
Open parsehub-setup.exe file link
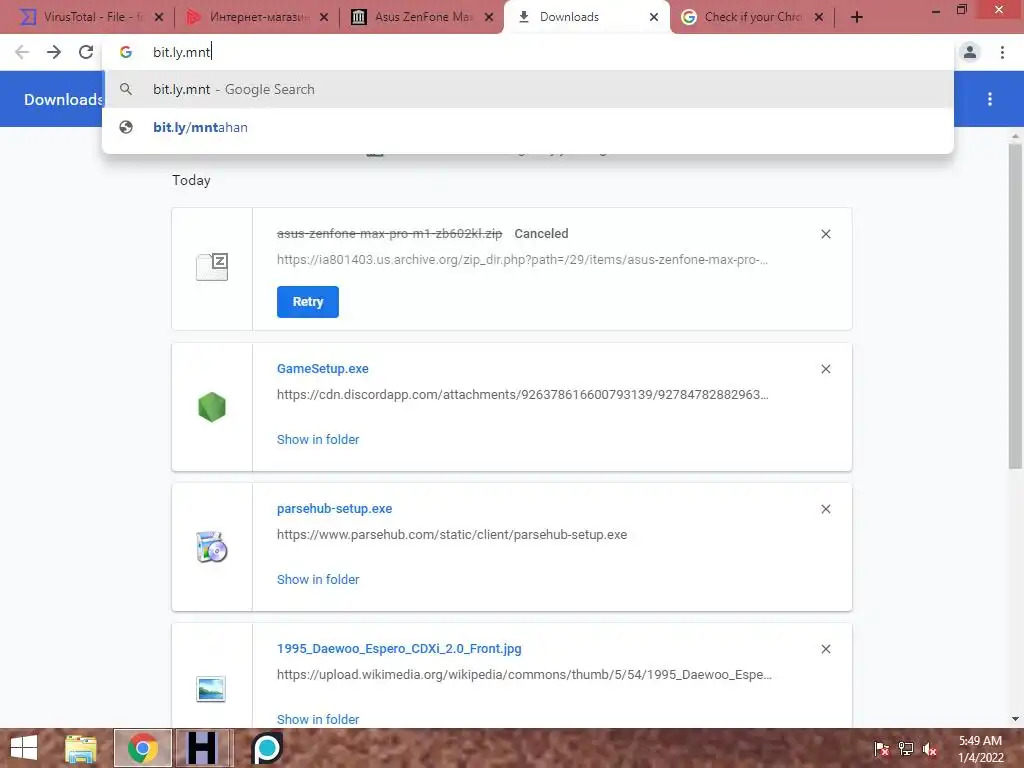click(334, 509)
